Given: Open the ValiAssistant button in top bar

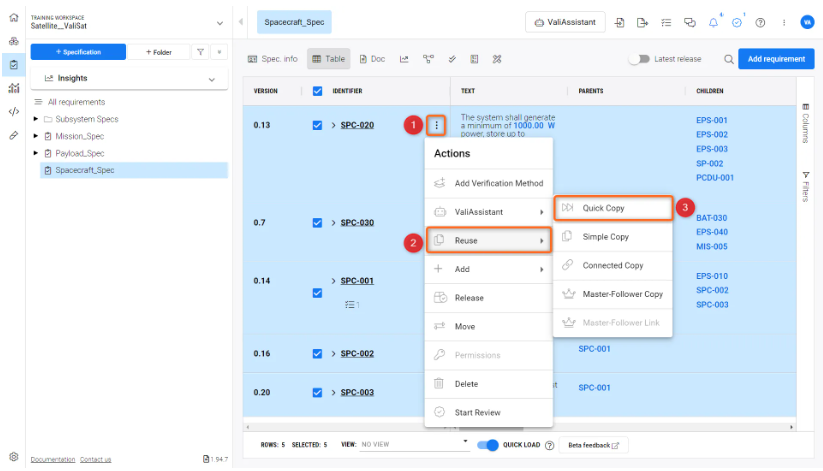Looking at the screenshot, I should (565, 22).
